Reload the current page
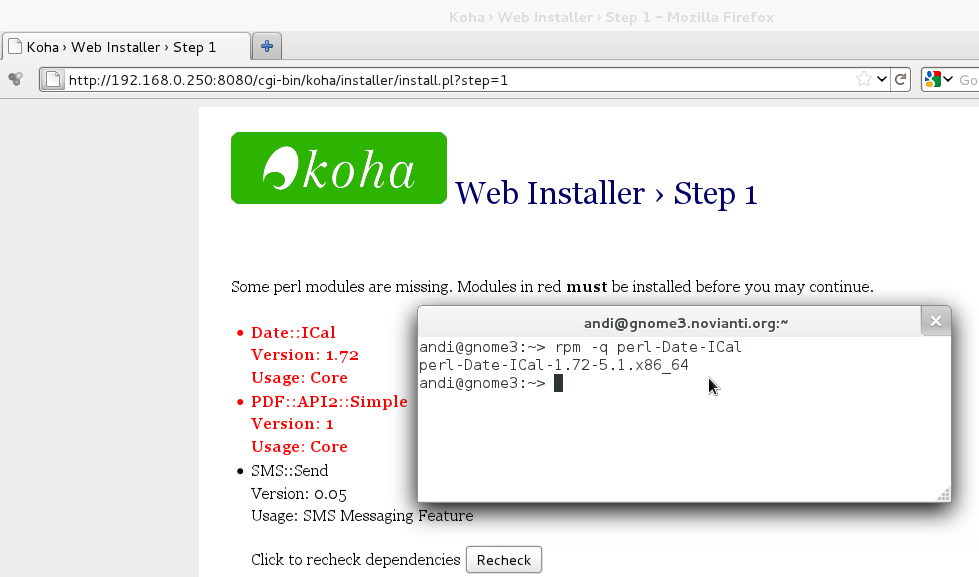Image resolution: width=979 pixels, height=577 pixels. click(x=900, y=79)
